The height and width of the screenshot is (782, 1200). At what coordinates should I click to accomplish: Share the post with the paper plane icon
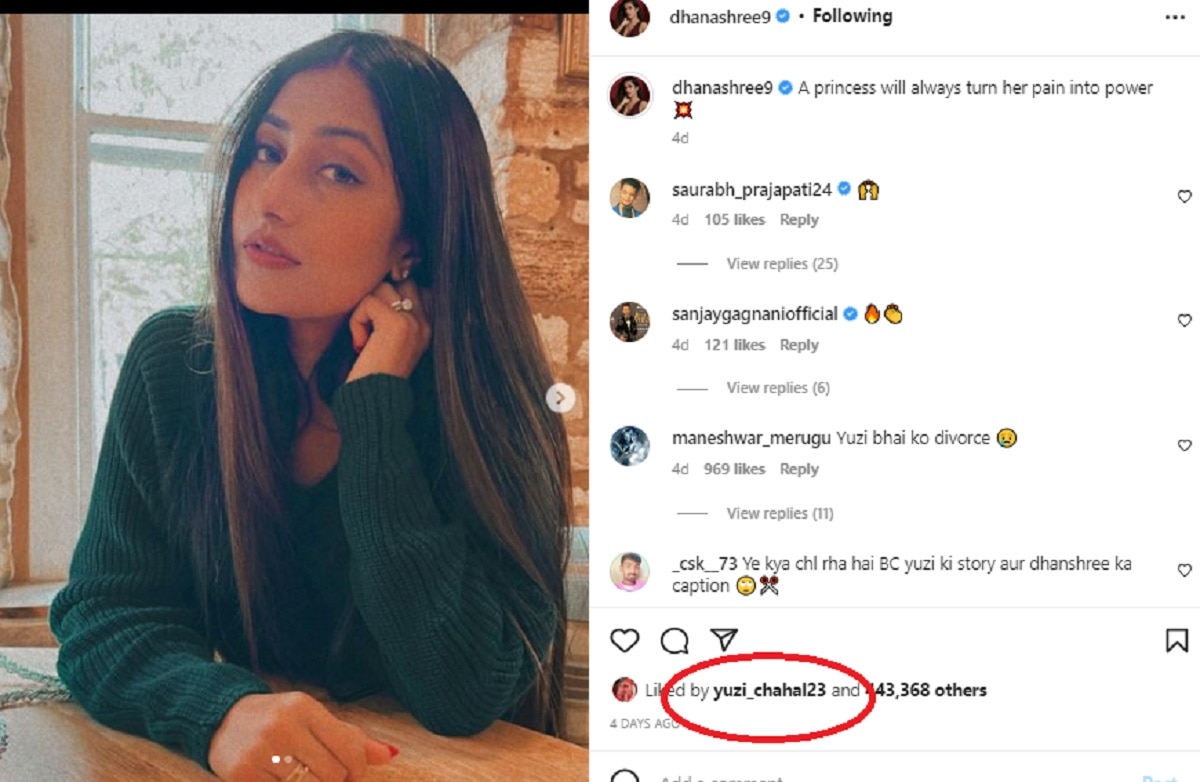click(x=724, y=640)
